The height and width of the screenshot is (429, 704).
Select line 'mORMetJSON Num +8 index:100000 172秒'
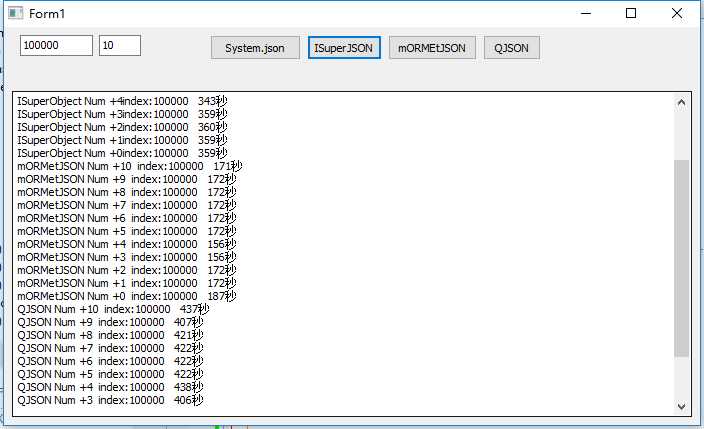tap(127, 192)
